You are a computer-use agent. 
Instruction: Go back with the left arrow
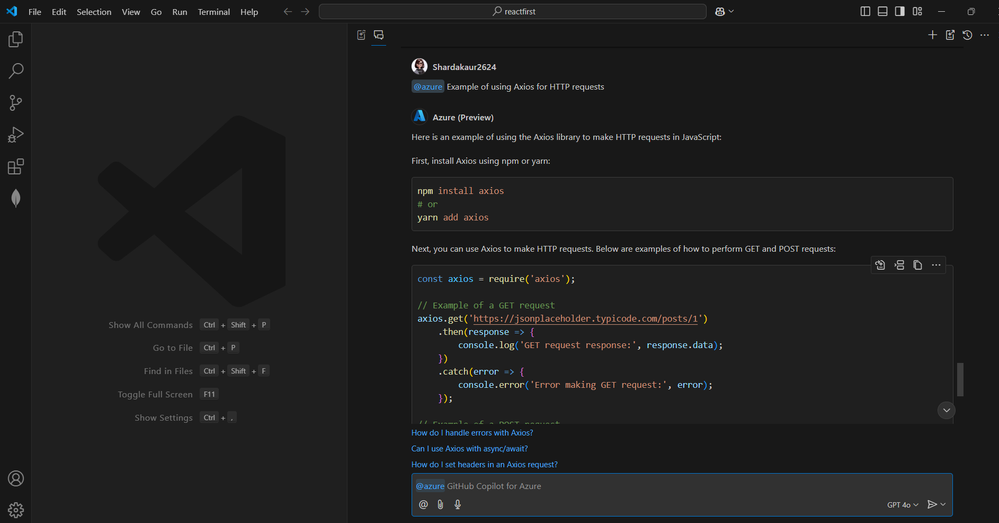coord(288,11)
